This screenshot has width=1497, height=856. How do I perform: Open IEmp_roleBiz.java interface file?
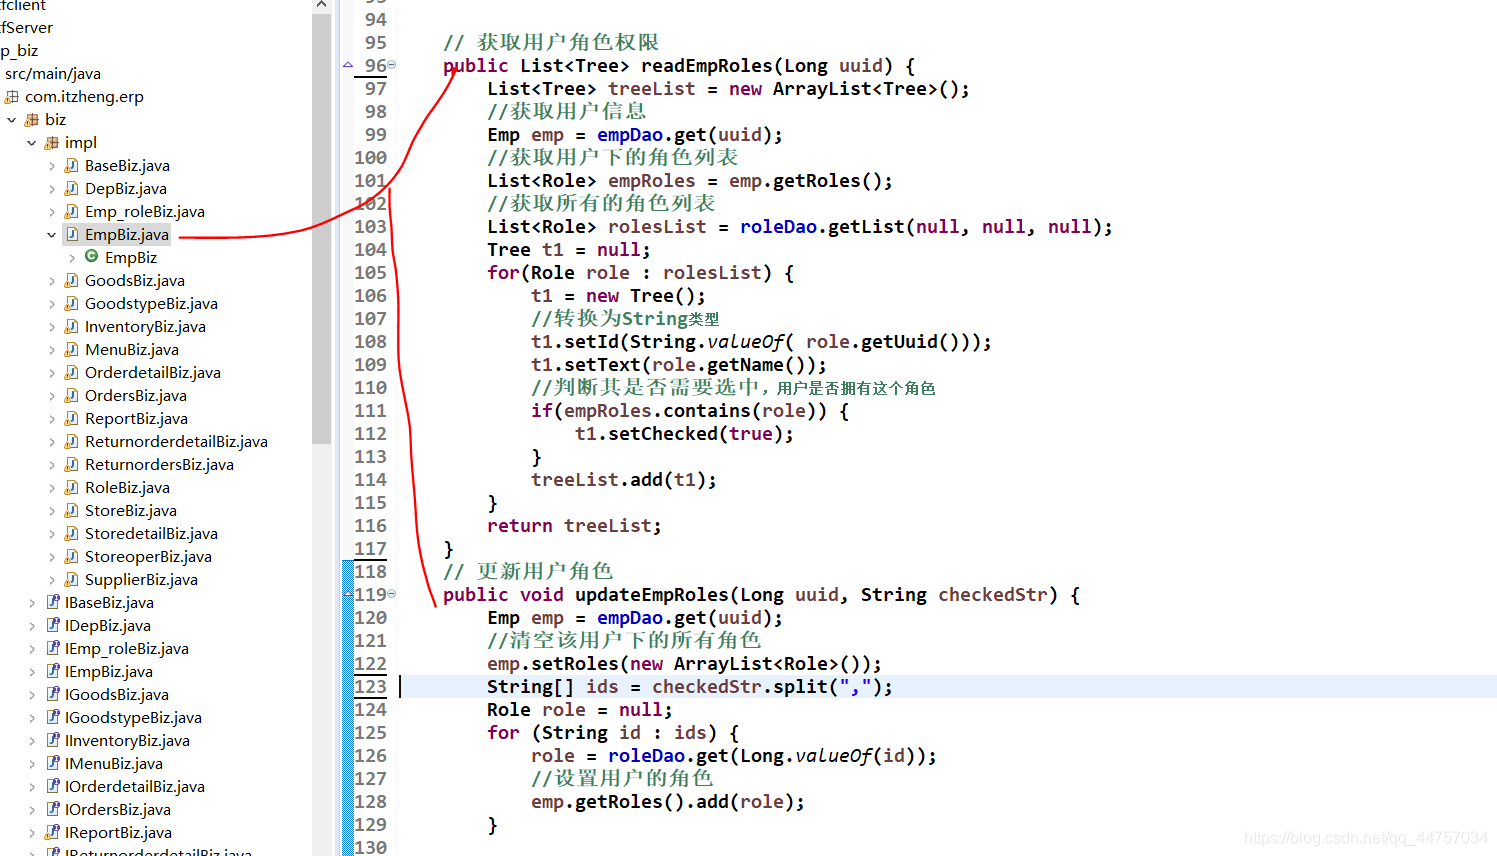tap(127, 649)
